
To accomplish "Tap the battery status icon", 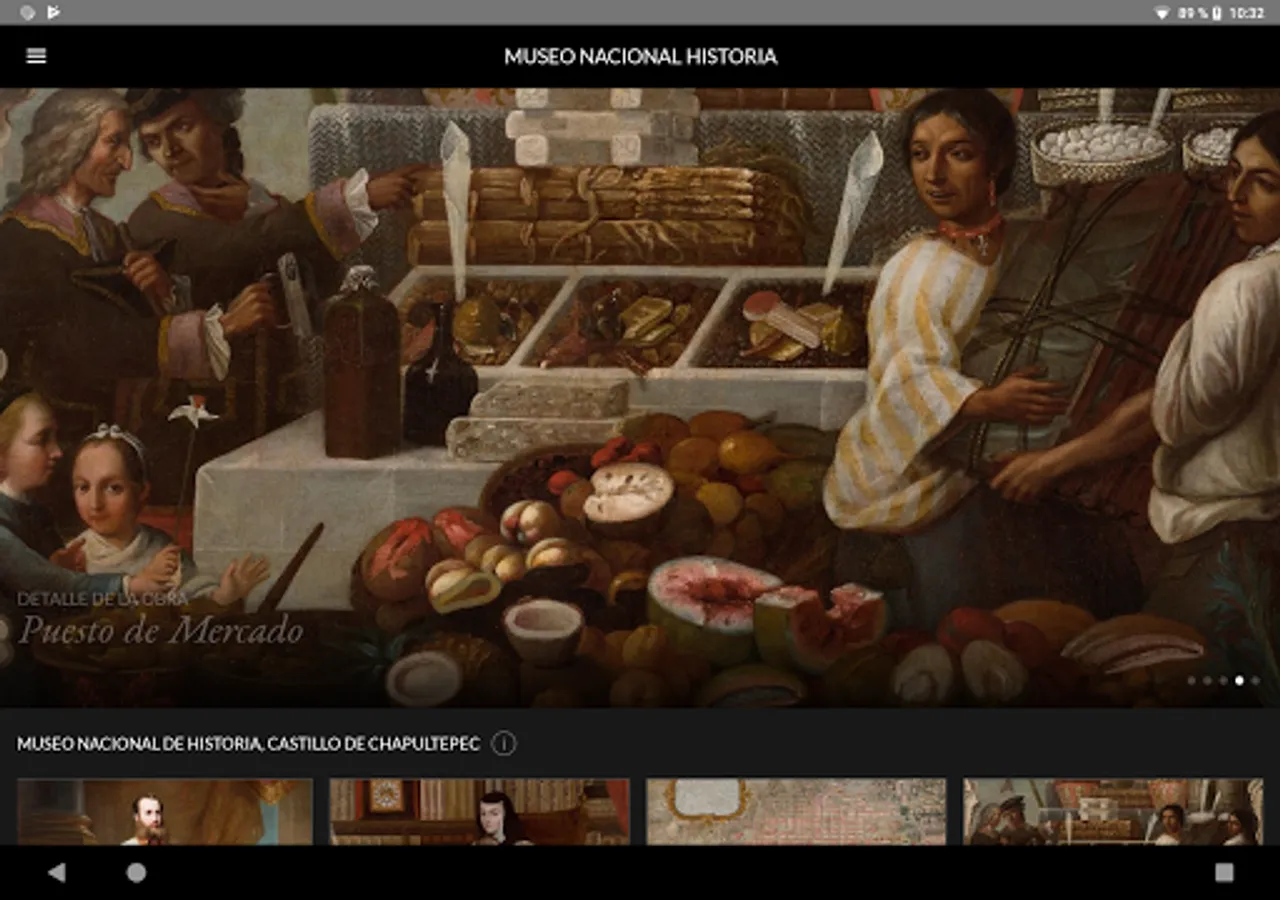I will pos(1217,13).
